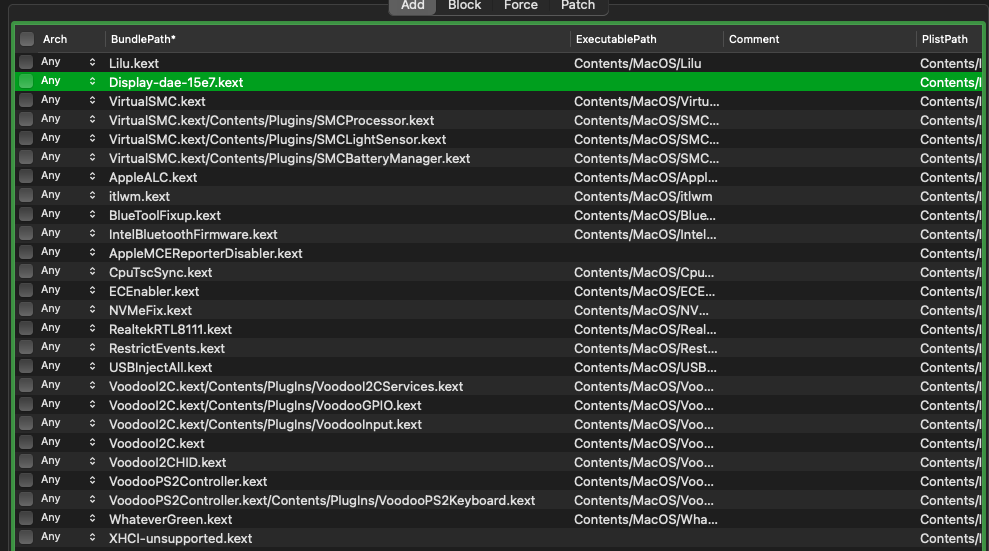The height and width of the screenshot is (551, 989).
Task: Edit Contents/MacOS/Real... executable path cell
Action: coord(645,329)
